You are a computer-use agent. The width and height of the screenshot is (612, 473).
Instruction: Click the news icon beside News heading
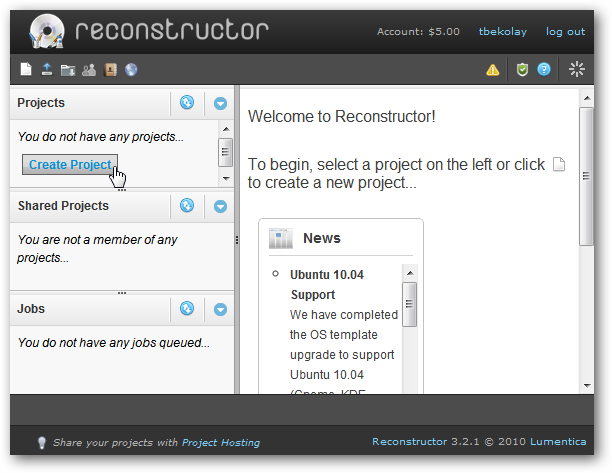[x=281, y=238]
